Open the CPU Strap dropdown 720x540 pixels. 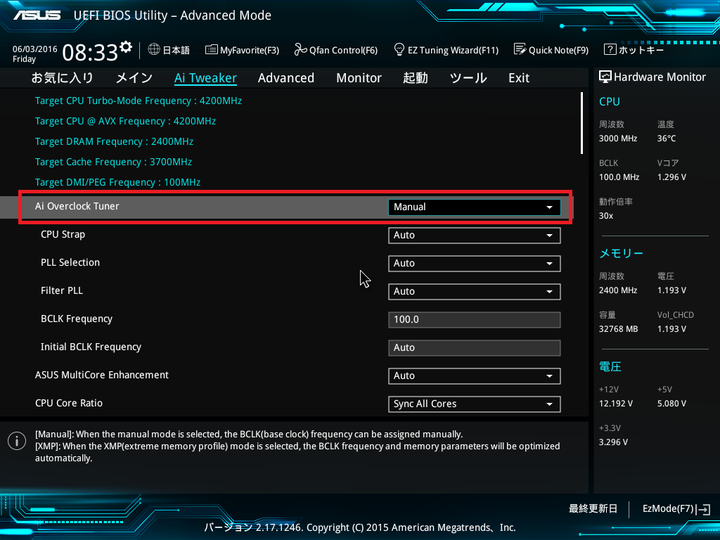pos(474,235)
